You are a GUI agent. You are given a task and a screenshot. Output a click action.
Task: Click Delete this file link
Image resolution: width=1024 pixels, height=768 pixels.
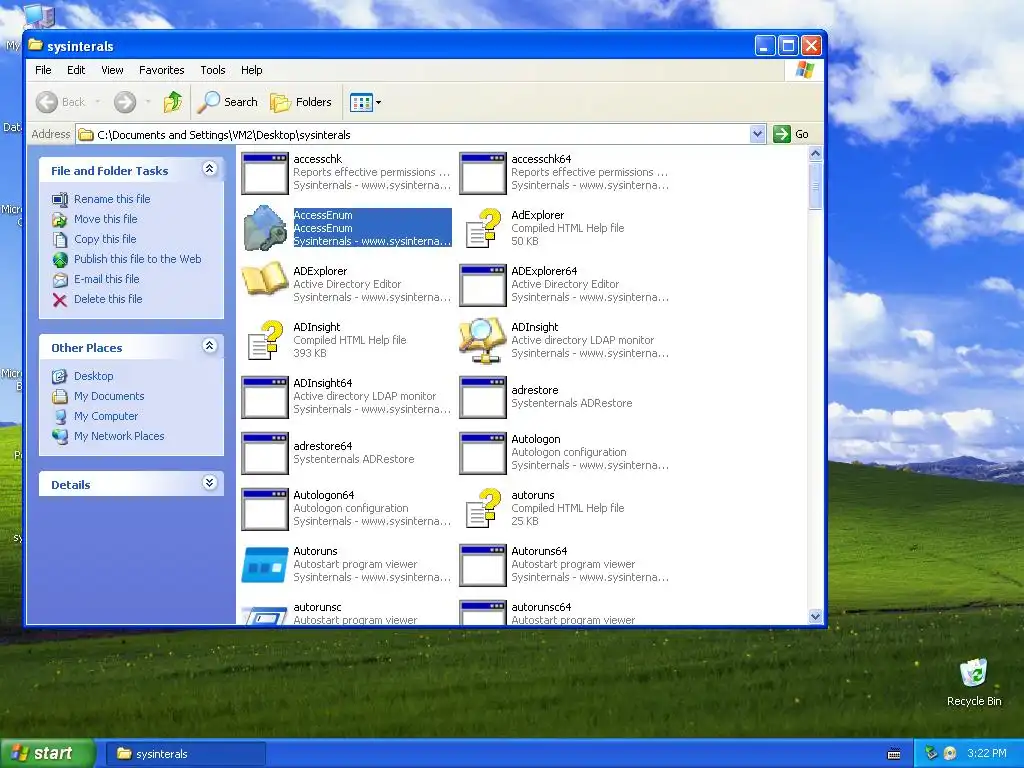(108, 299)
